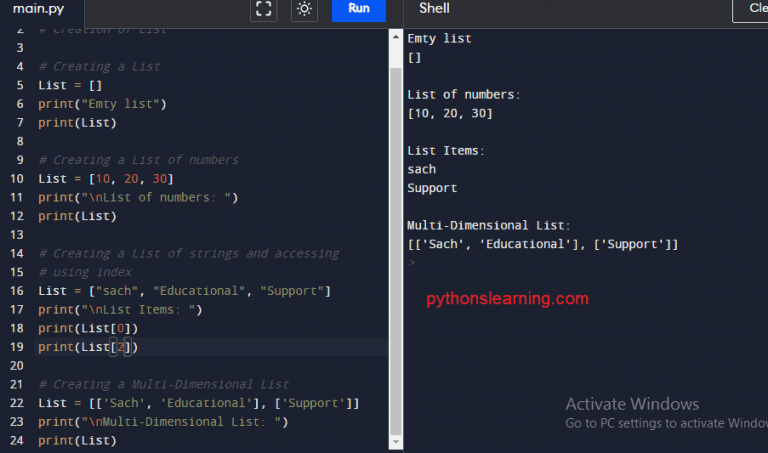Toggle the light/dark theme sun icon
Image resolution: width=768 pixels, height=453 pixels.
[304, 9]
